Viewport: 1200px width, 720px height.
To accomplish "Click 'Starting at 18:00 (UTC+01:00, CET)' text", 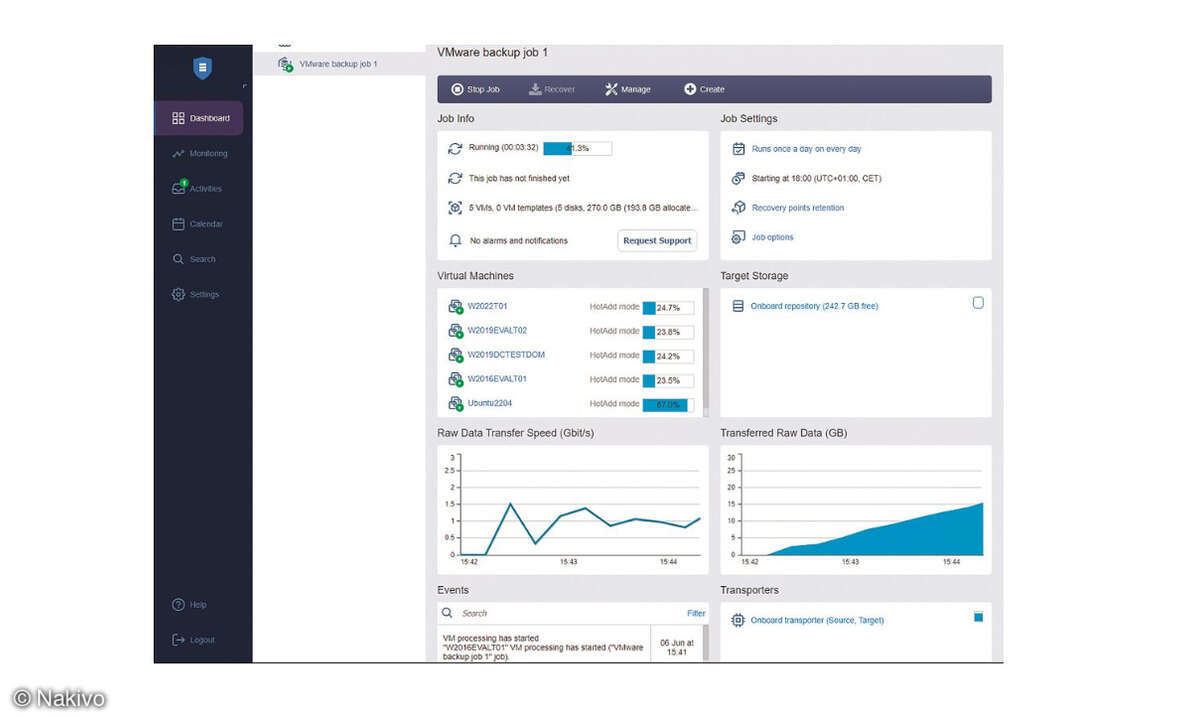I will (817, 178).
